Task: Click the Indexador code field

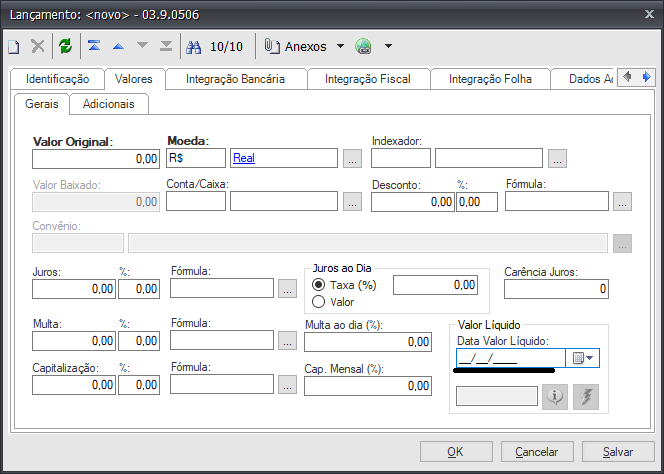Action: [401, 158]
